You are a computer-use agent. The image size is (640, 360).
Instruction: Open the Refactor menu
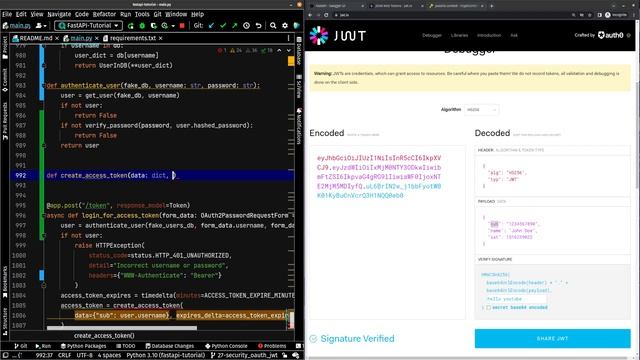coord(104,14)
